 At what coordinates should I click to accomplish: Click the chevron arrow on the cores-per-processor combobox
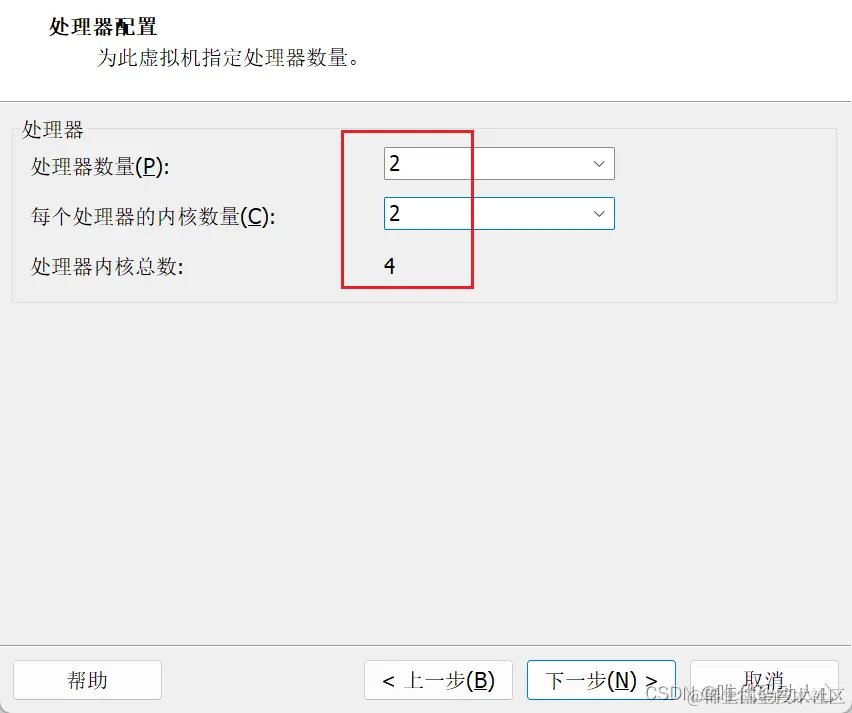pos(598,213)
